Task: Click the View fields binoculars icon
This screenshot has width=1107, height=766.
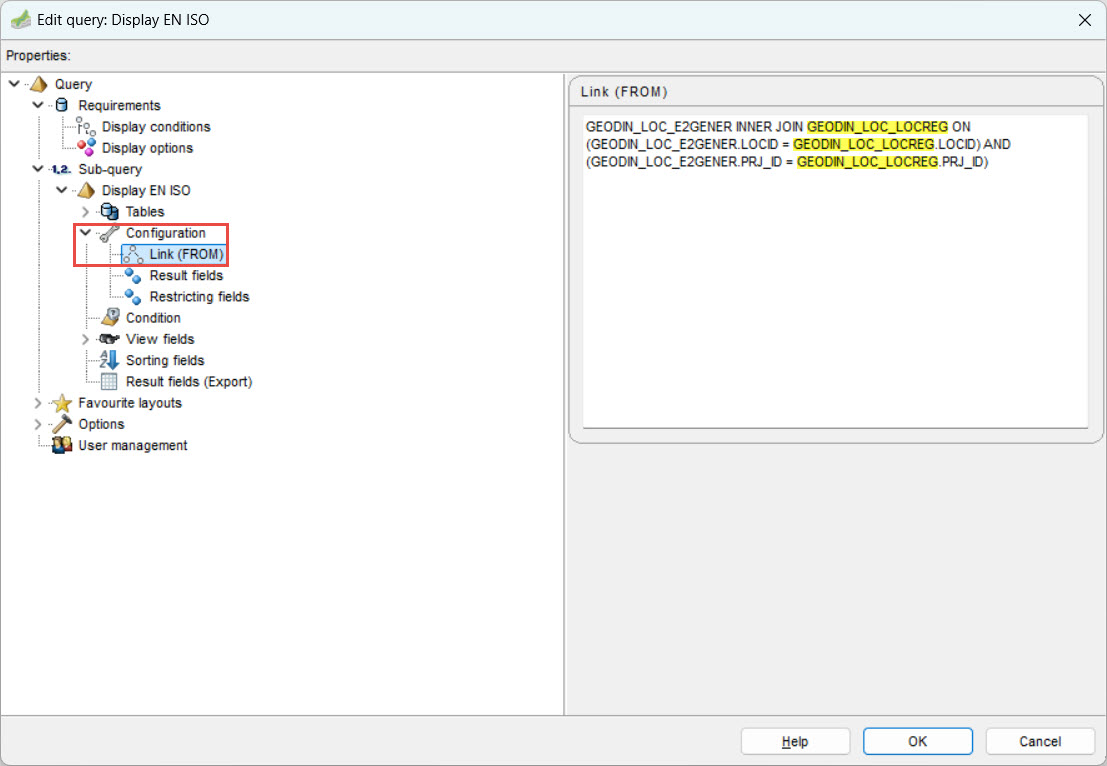Action: click(109, 339)
